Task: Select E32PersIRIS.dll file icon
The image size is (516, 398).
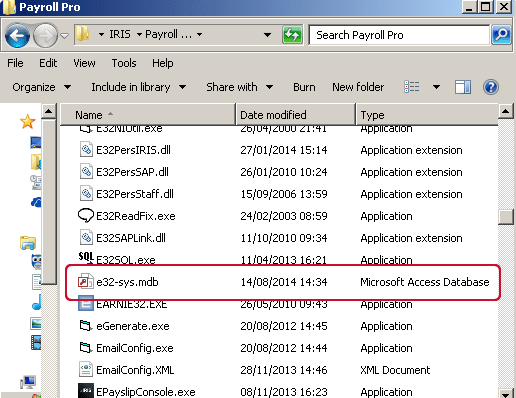Action: click(86, 150)
